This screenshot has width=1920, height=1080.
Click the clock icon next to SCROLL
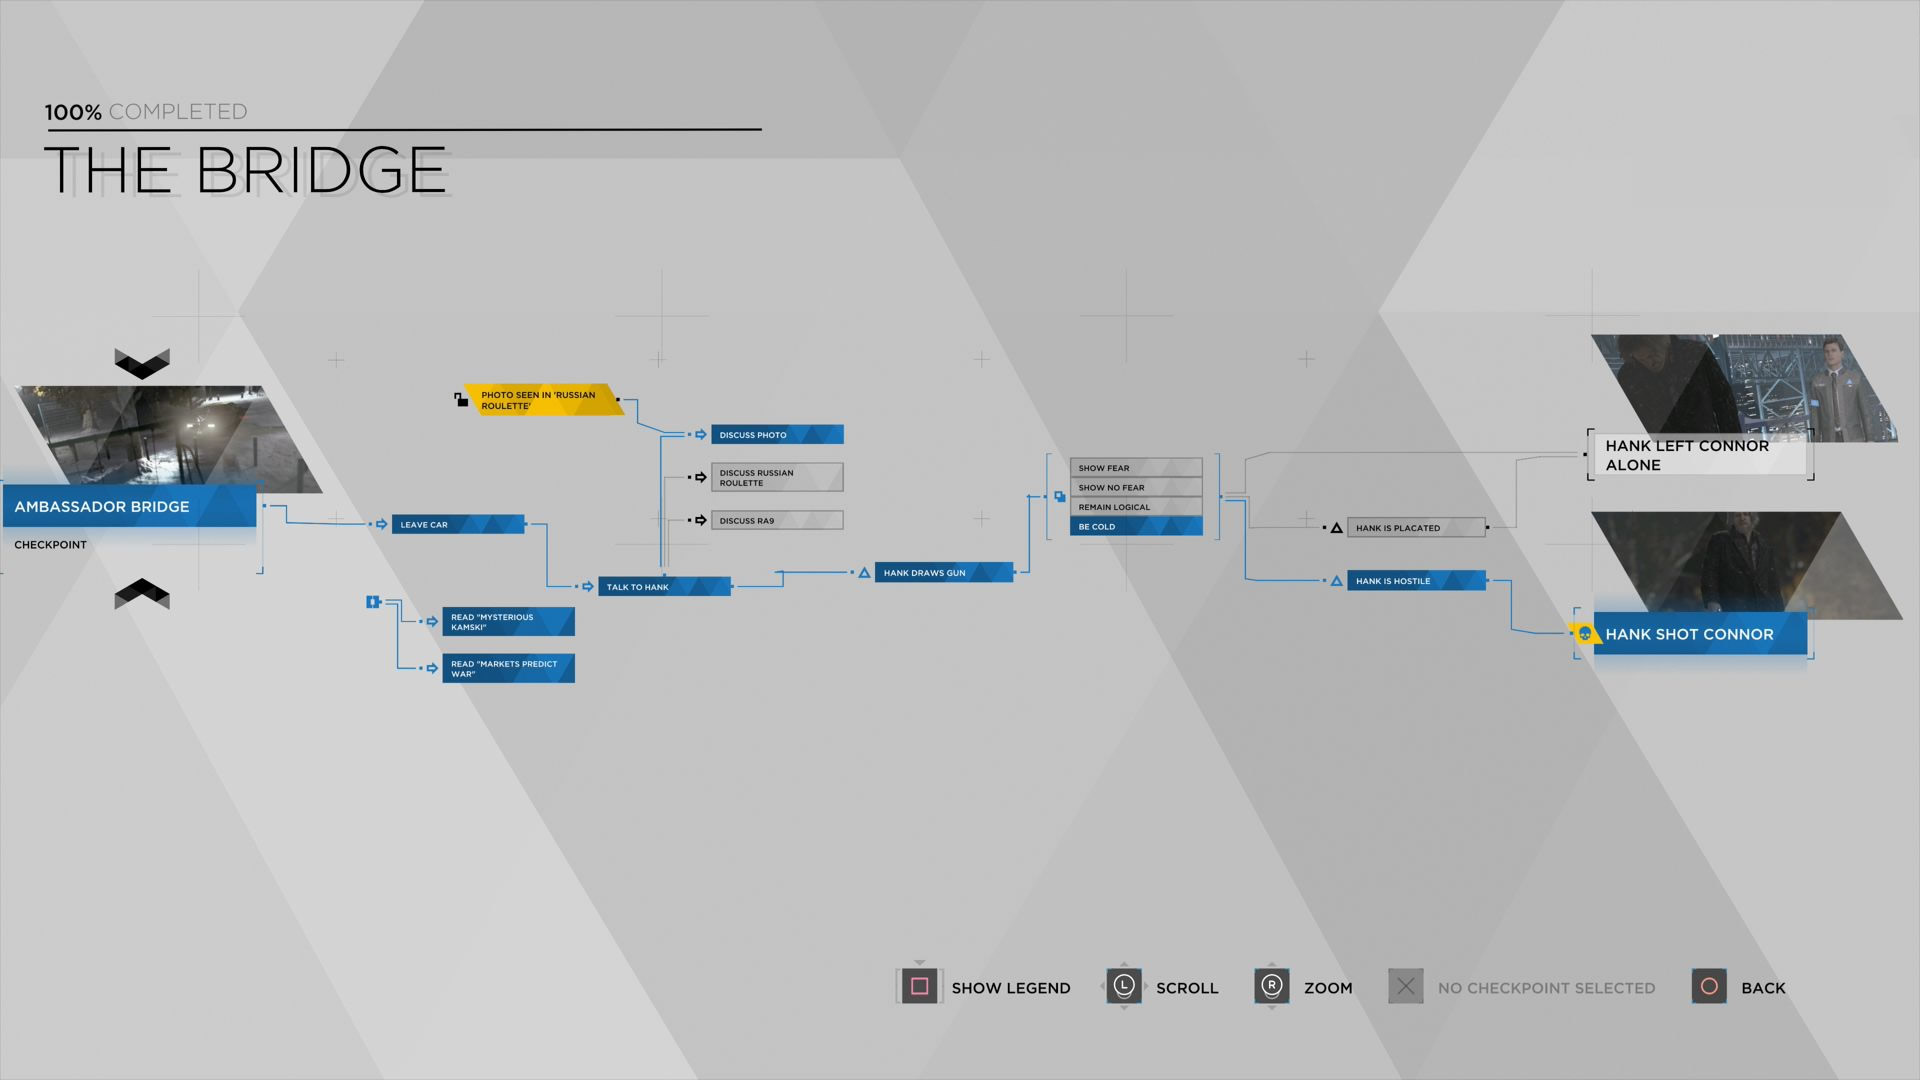coord(1122,986)
